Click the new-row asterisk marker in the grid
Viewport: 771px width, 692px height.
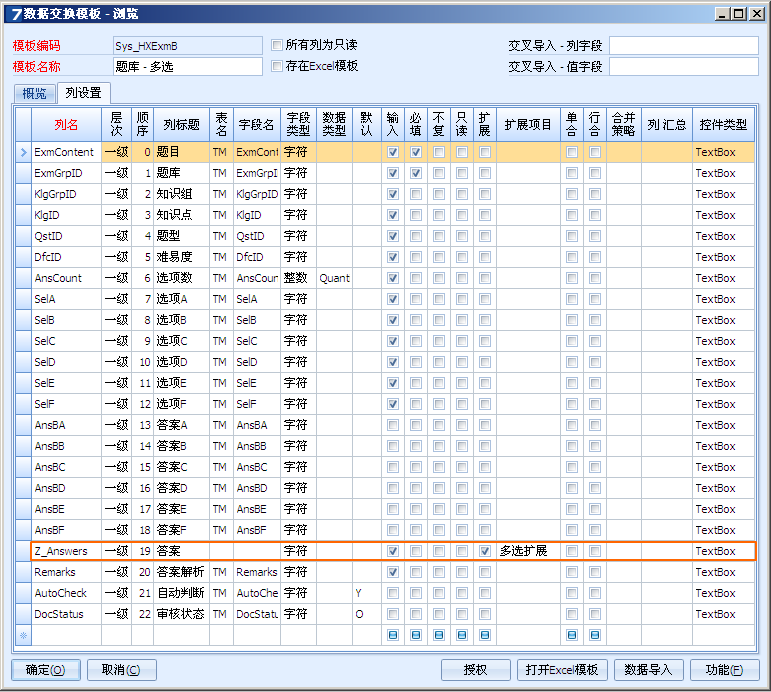coord(23,635)
